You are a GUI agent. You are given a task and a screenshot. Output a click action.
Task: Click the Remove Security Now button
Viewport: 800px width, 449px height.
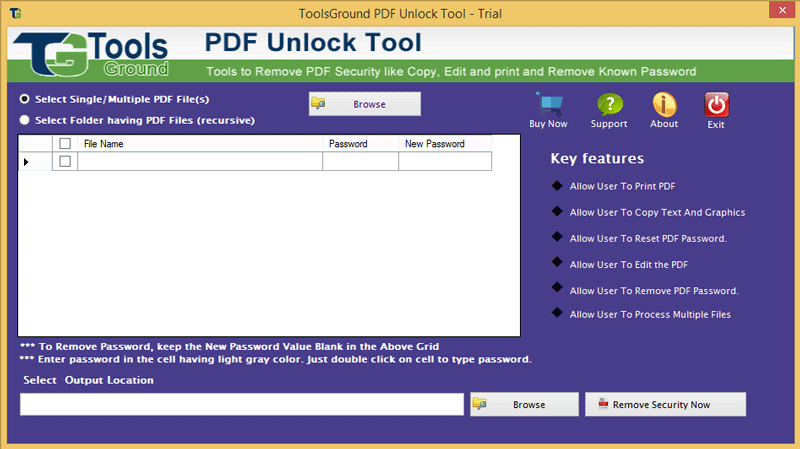tap(665, 404)
